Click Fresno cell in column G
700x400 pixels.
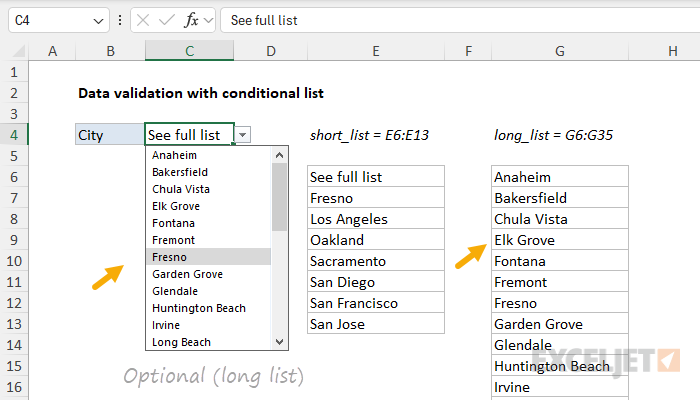point(560,302)
